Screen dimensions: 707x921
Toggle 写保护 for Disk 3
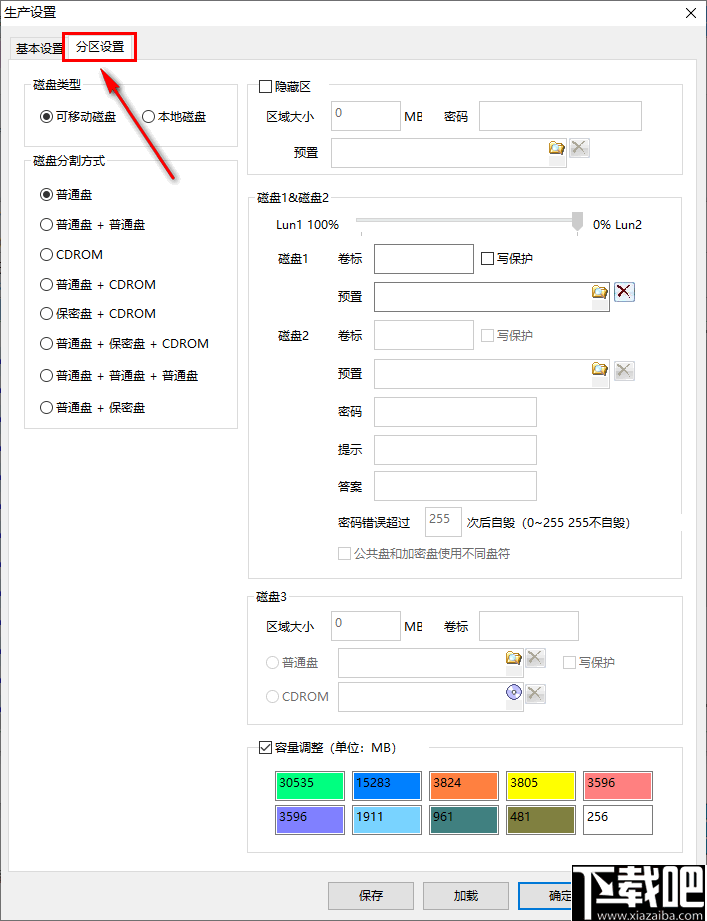click(569, 663)
